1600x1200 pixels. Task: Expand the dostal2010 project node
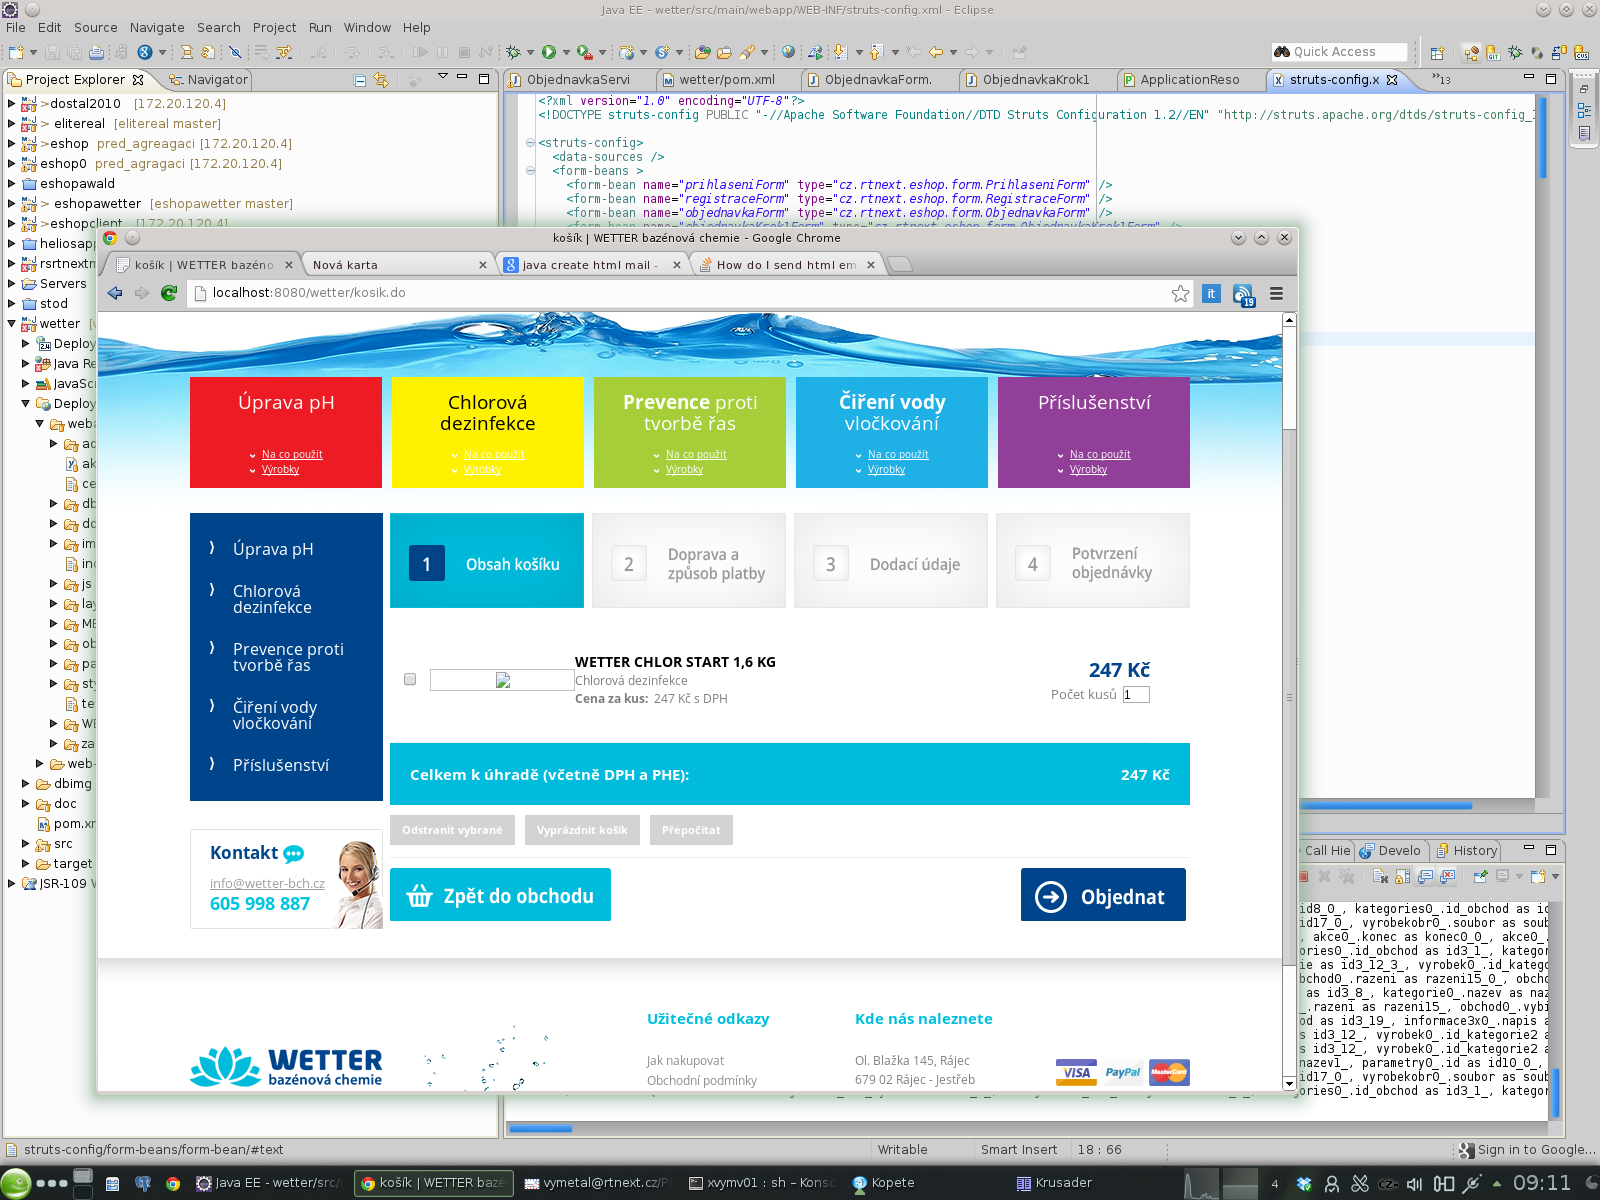click(11, 103)
